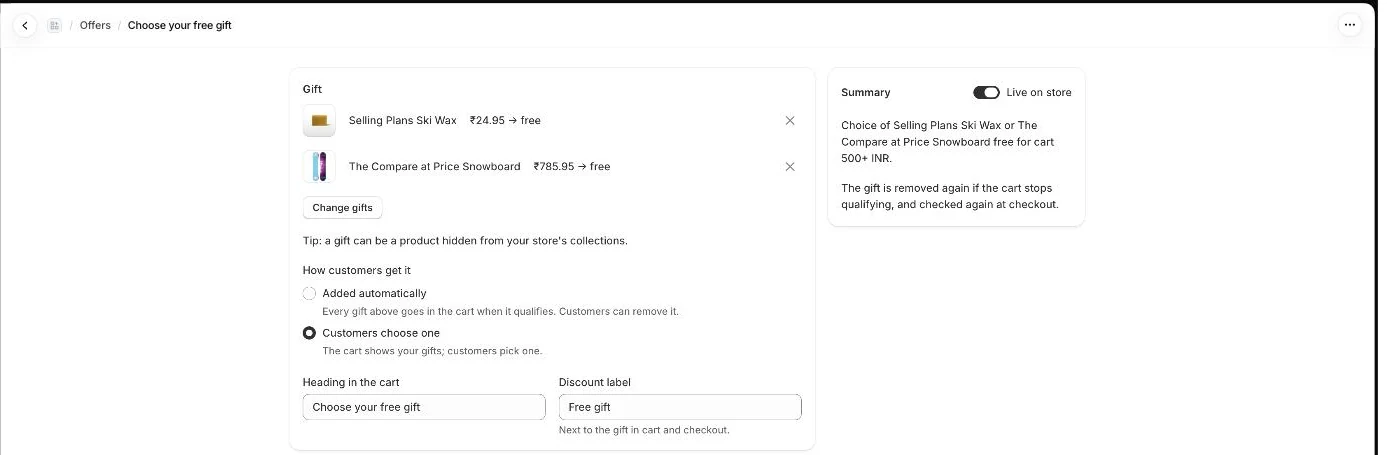Click the Ski Wax product thumbnail
This screenshot has width=1387, height=455.
319,121
